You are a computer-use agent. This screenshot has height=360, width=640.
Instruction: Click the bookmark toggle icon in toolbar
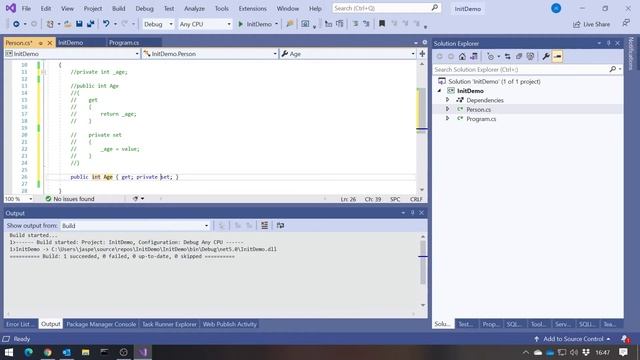click(382, 24)
